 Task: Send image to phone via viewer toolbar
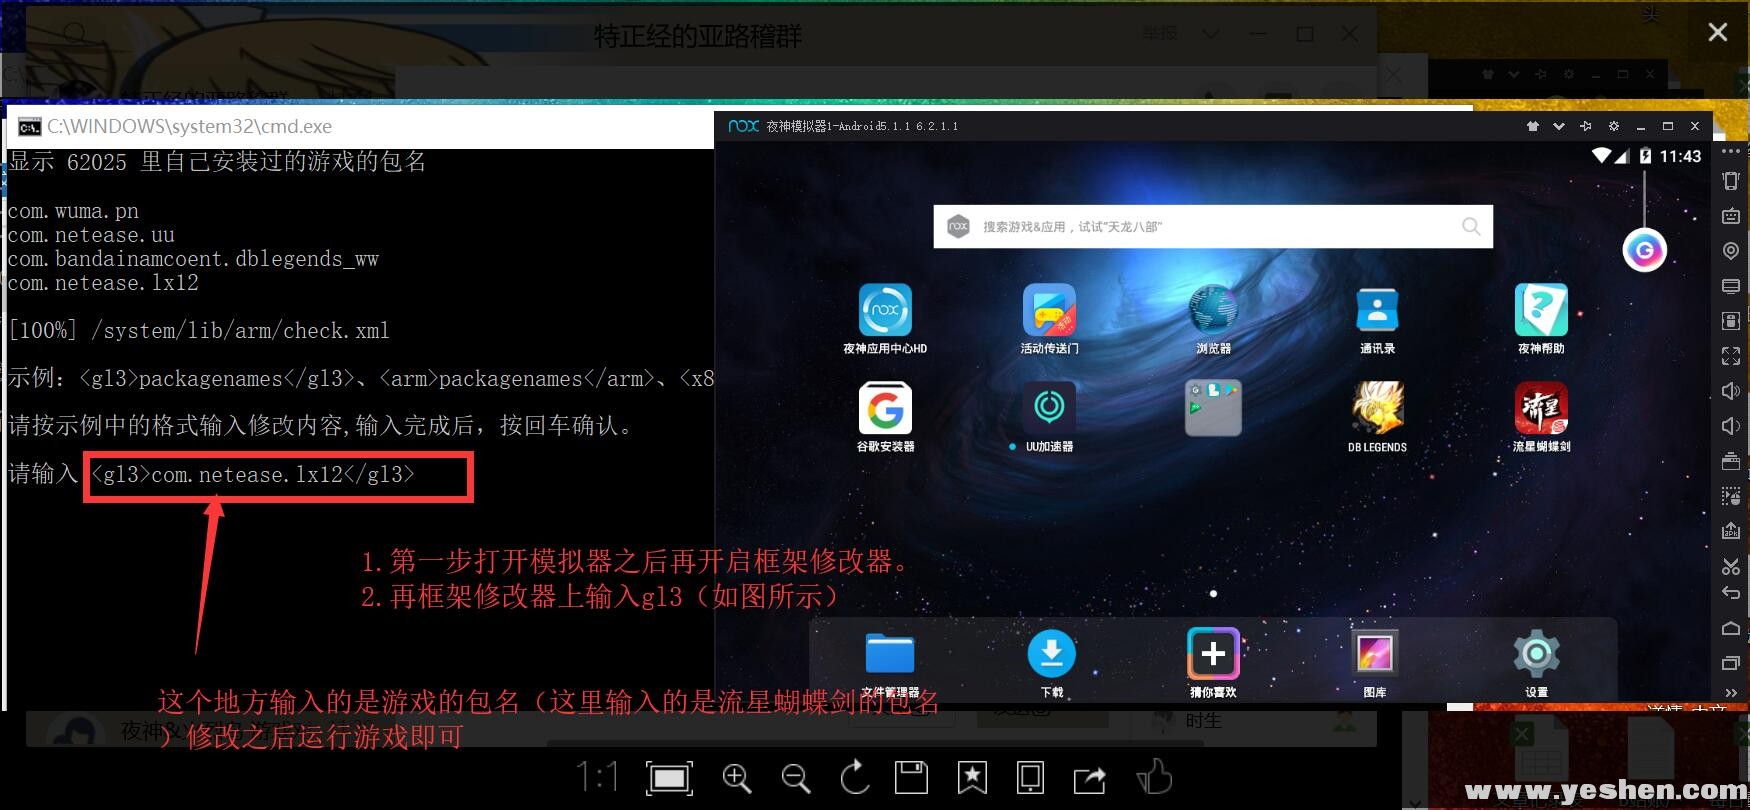tap(1030, 777)
